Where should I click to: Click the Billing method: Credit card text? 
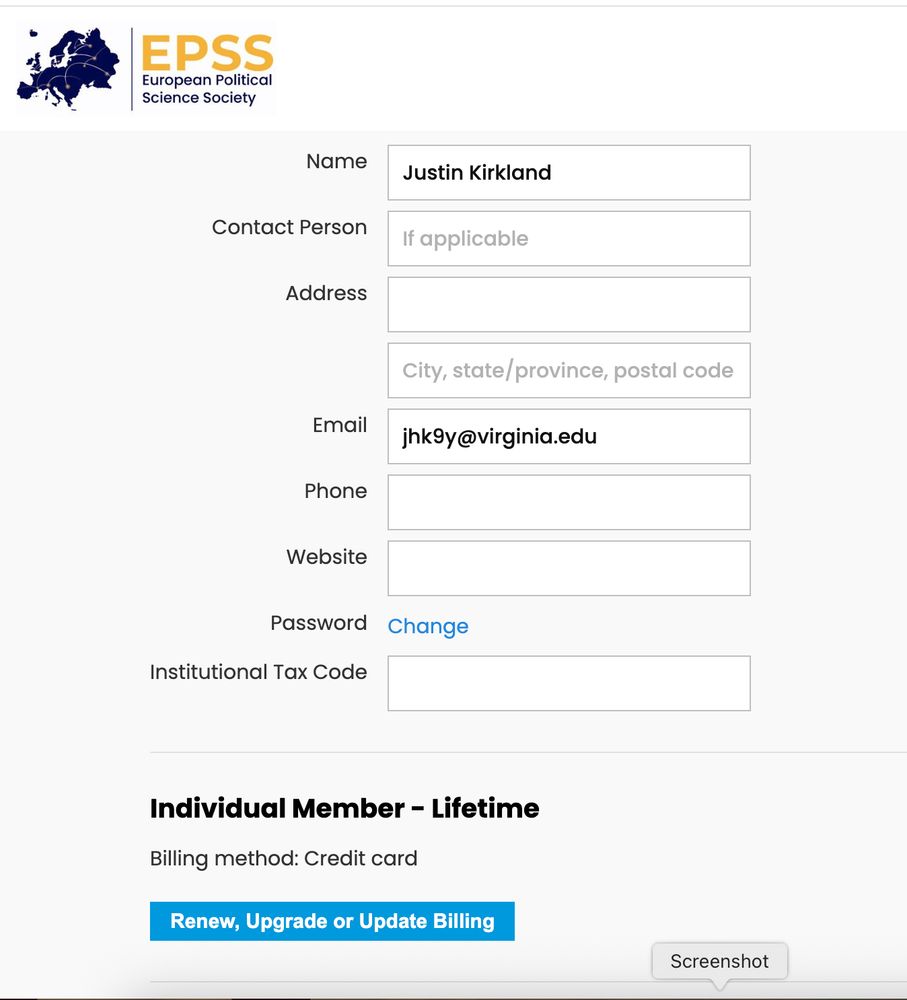click(x=284, y=858)
